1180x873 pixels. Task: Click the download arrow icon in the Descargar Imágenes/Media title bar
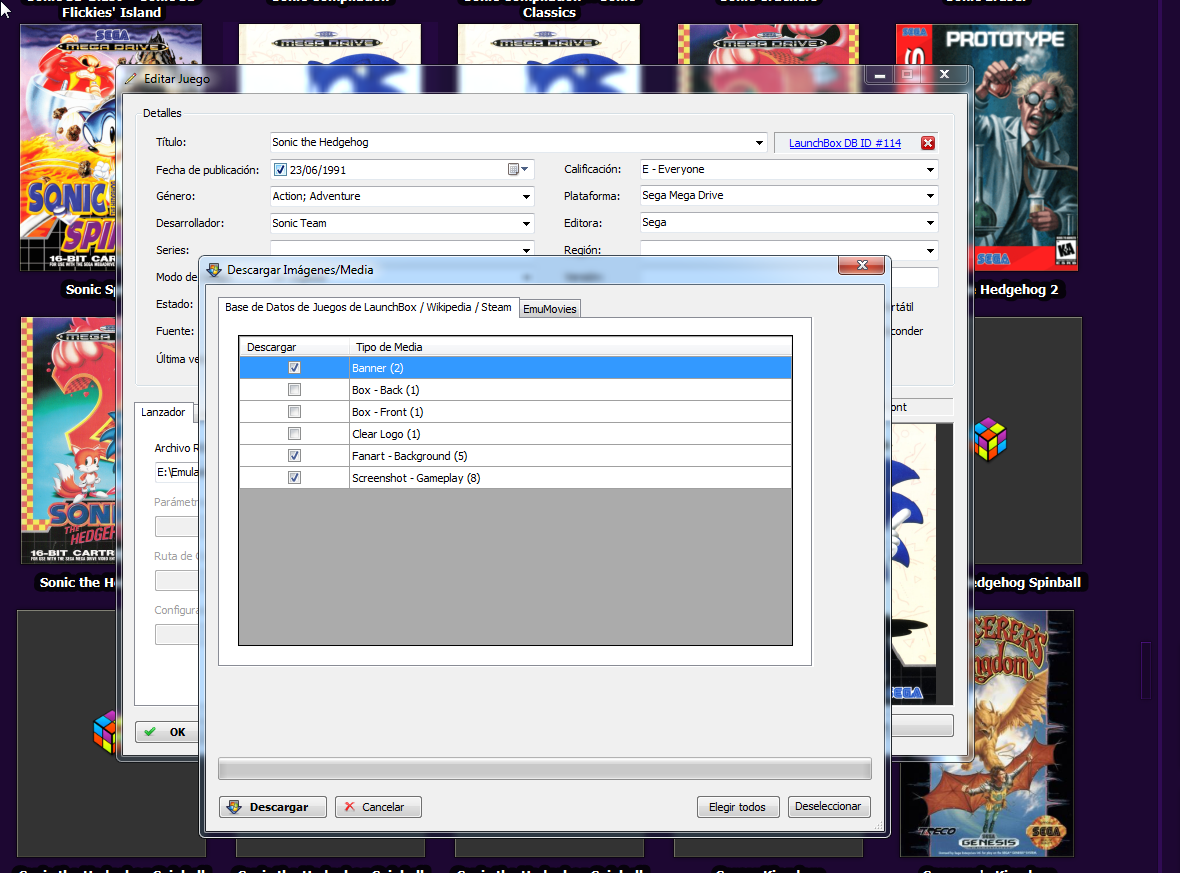[214, 269]
